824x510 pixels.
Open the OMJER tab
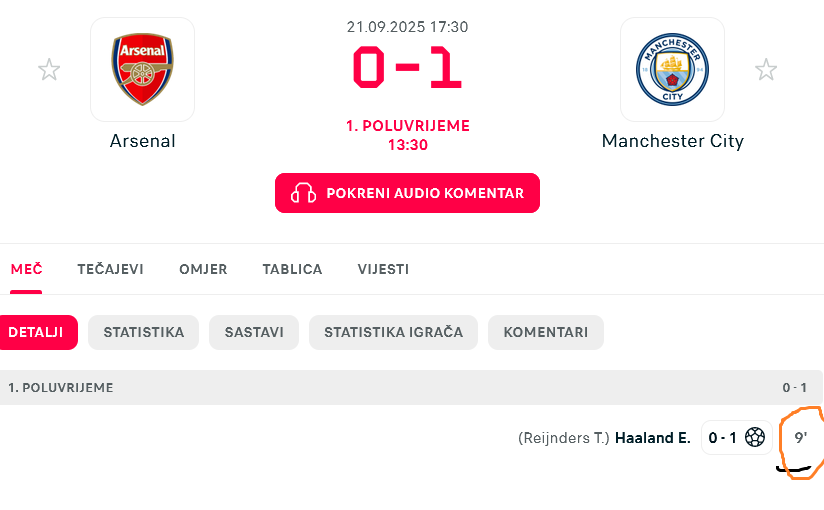tap(203, 269)
